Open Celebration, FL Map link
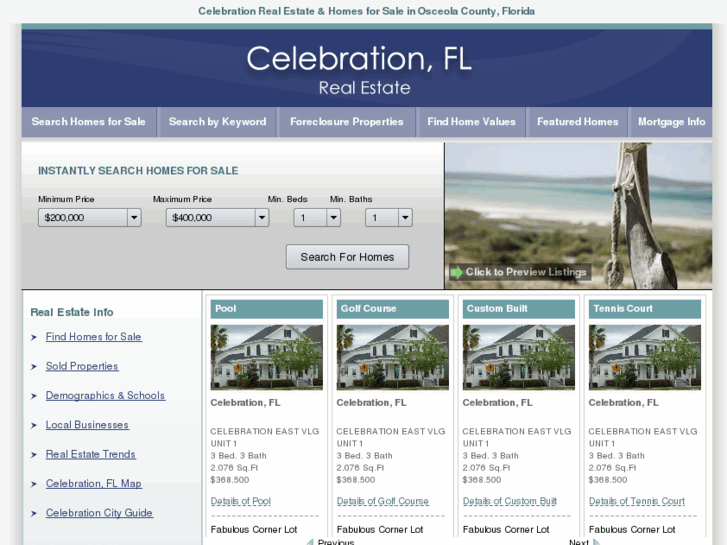Screen dimensions: 727x545 (93, 483)
